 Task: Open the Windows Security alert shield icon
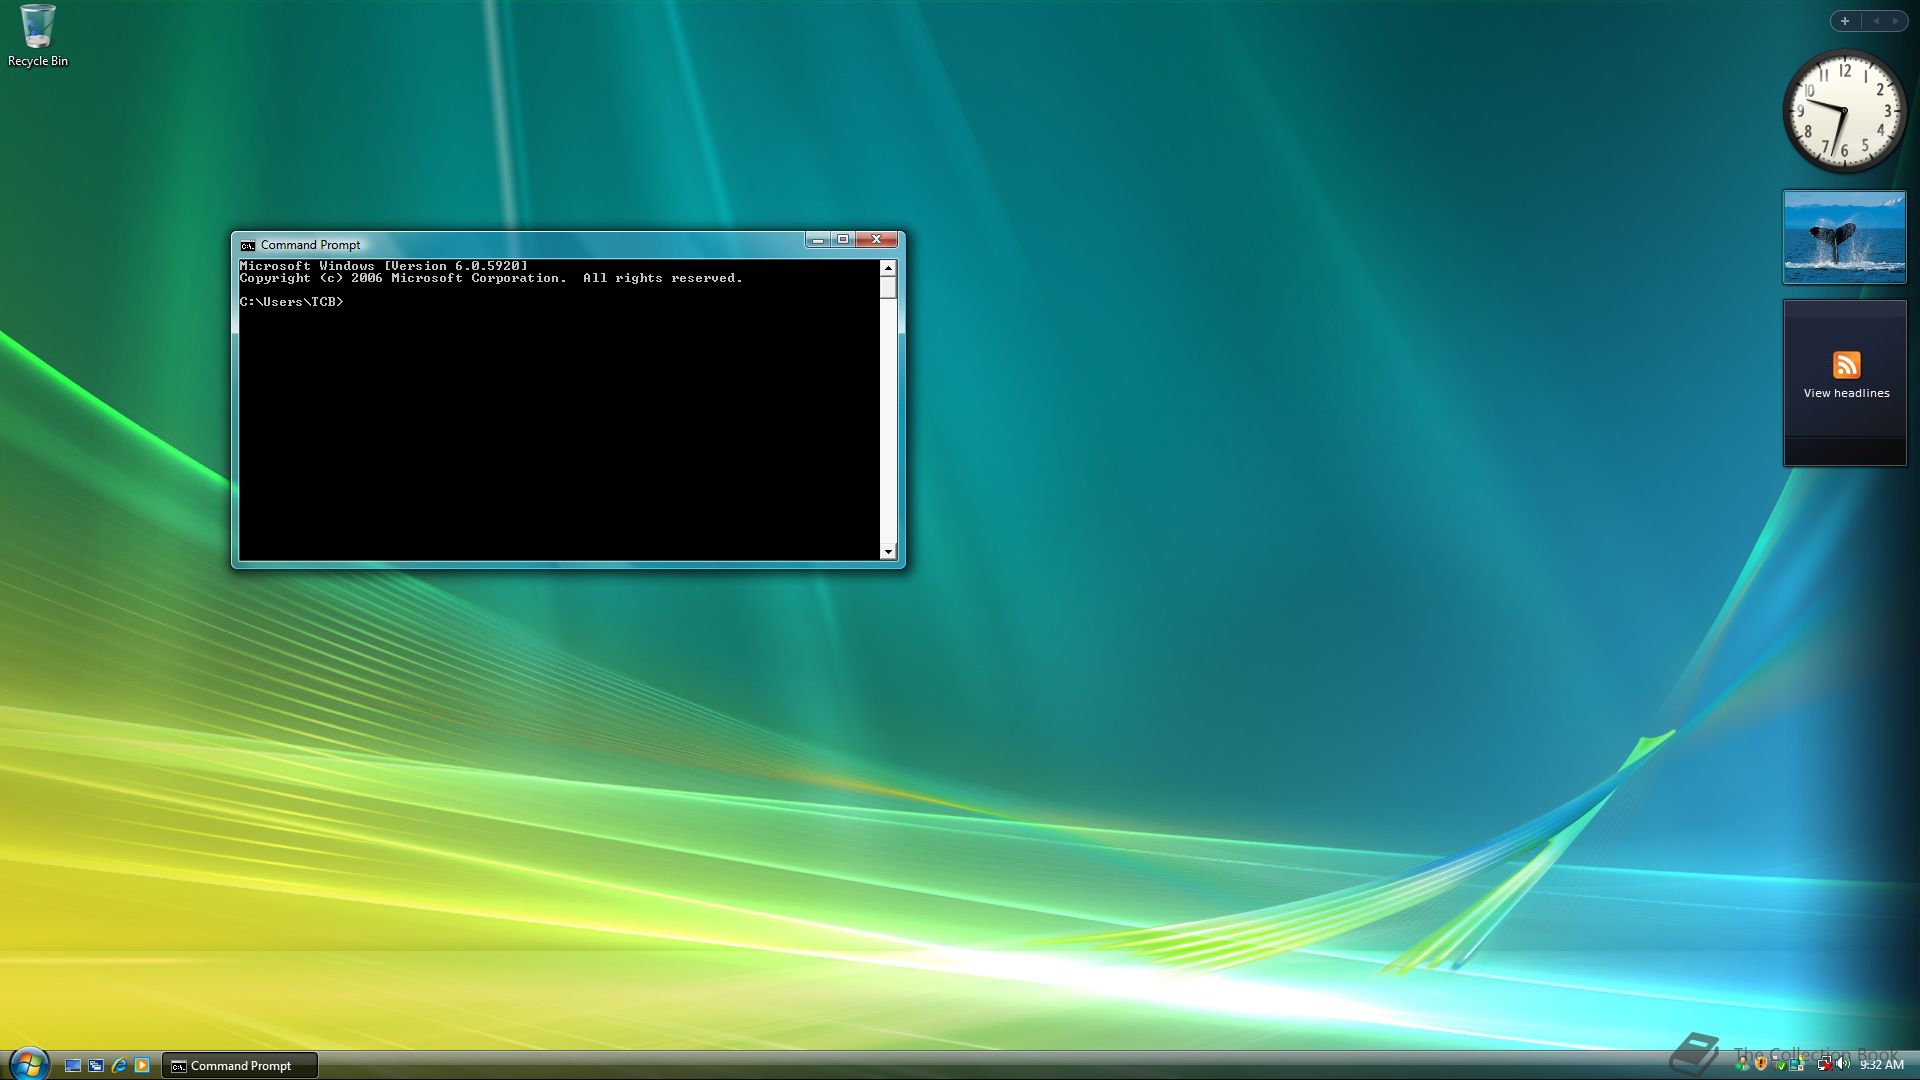coord(1761,1064)
